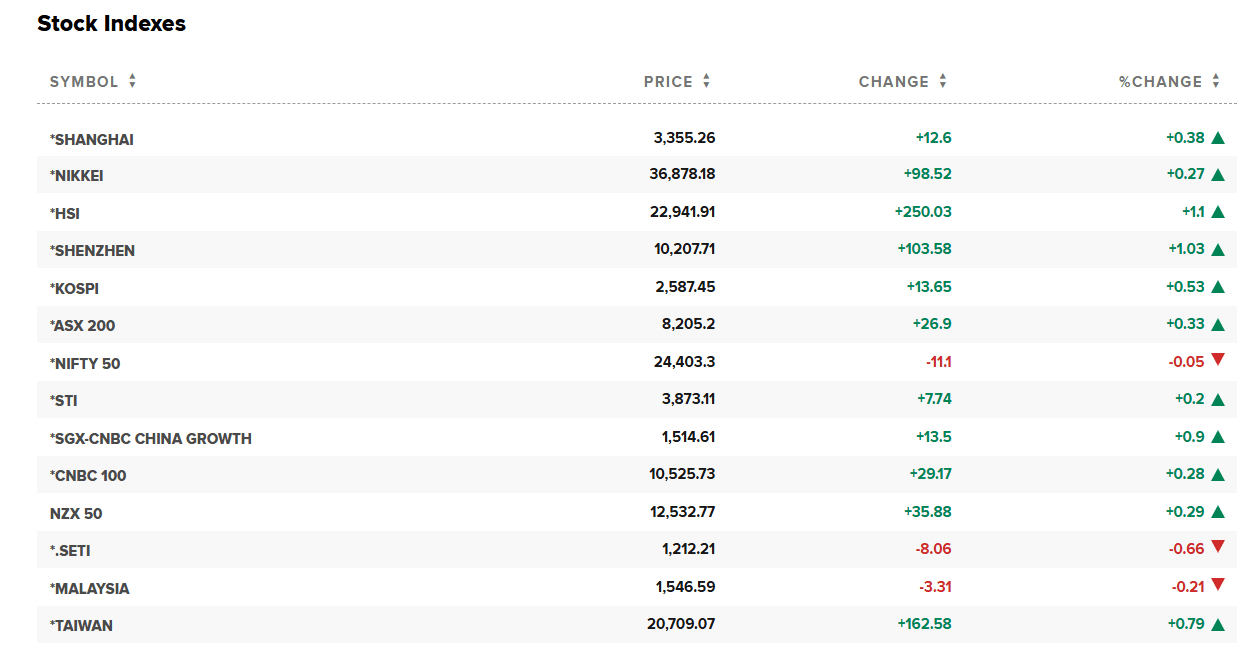Click the sort arrows beside CHANGE header
1253x652 pixels.
click(x=942, y=81)
